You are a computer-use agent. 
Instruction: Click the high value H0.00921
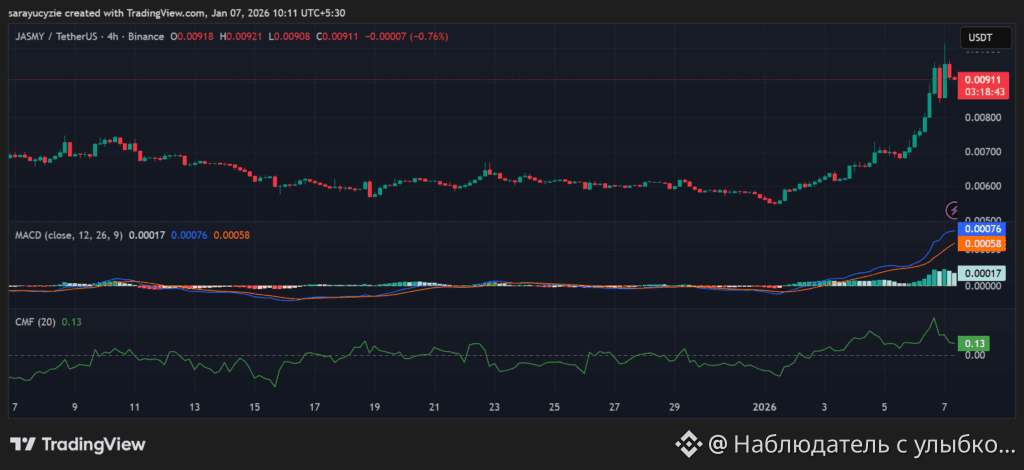(242, 37)
